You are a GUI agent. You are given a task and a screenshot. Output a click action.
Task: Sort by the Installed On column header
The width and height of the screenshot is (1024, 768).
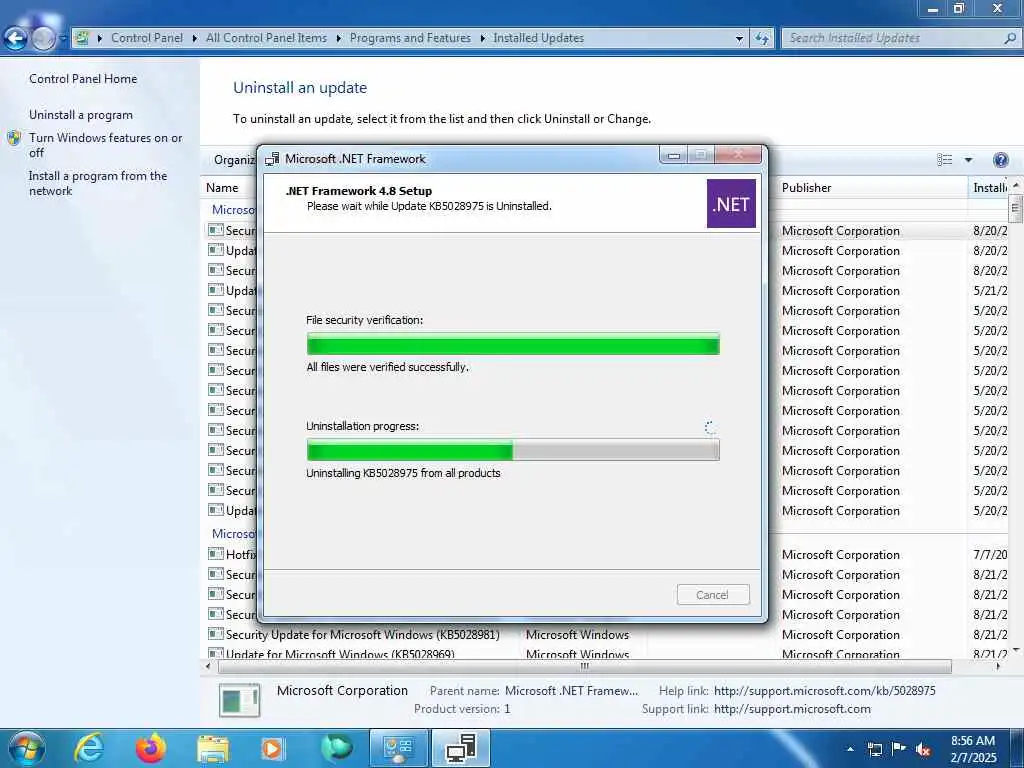tap(989, 187)
